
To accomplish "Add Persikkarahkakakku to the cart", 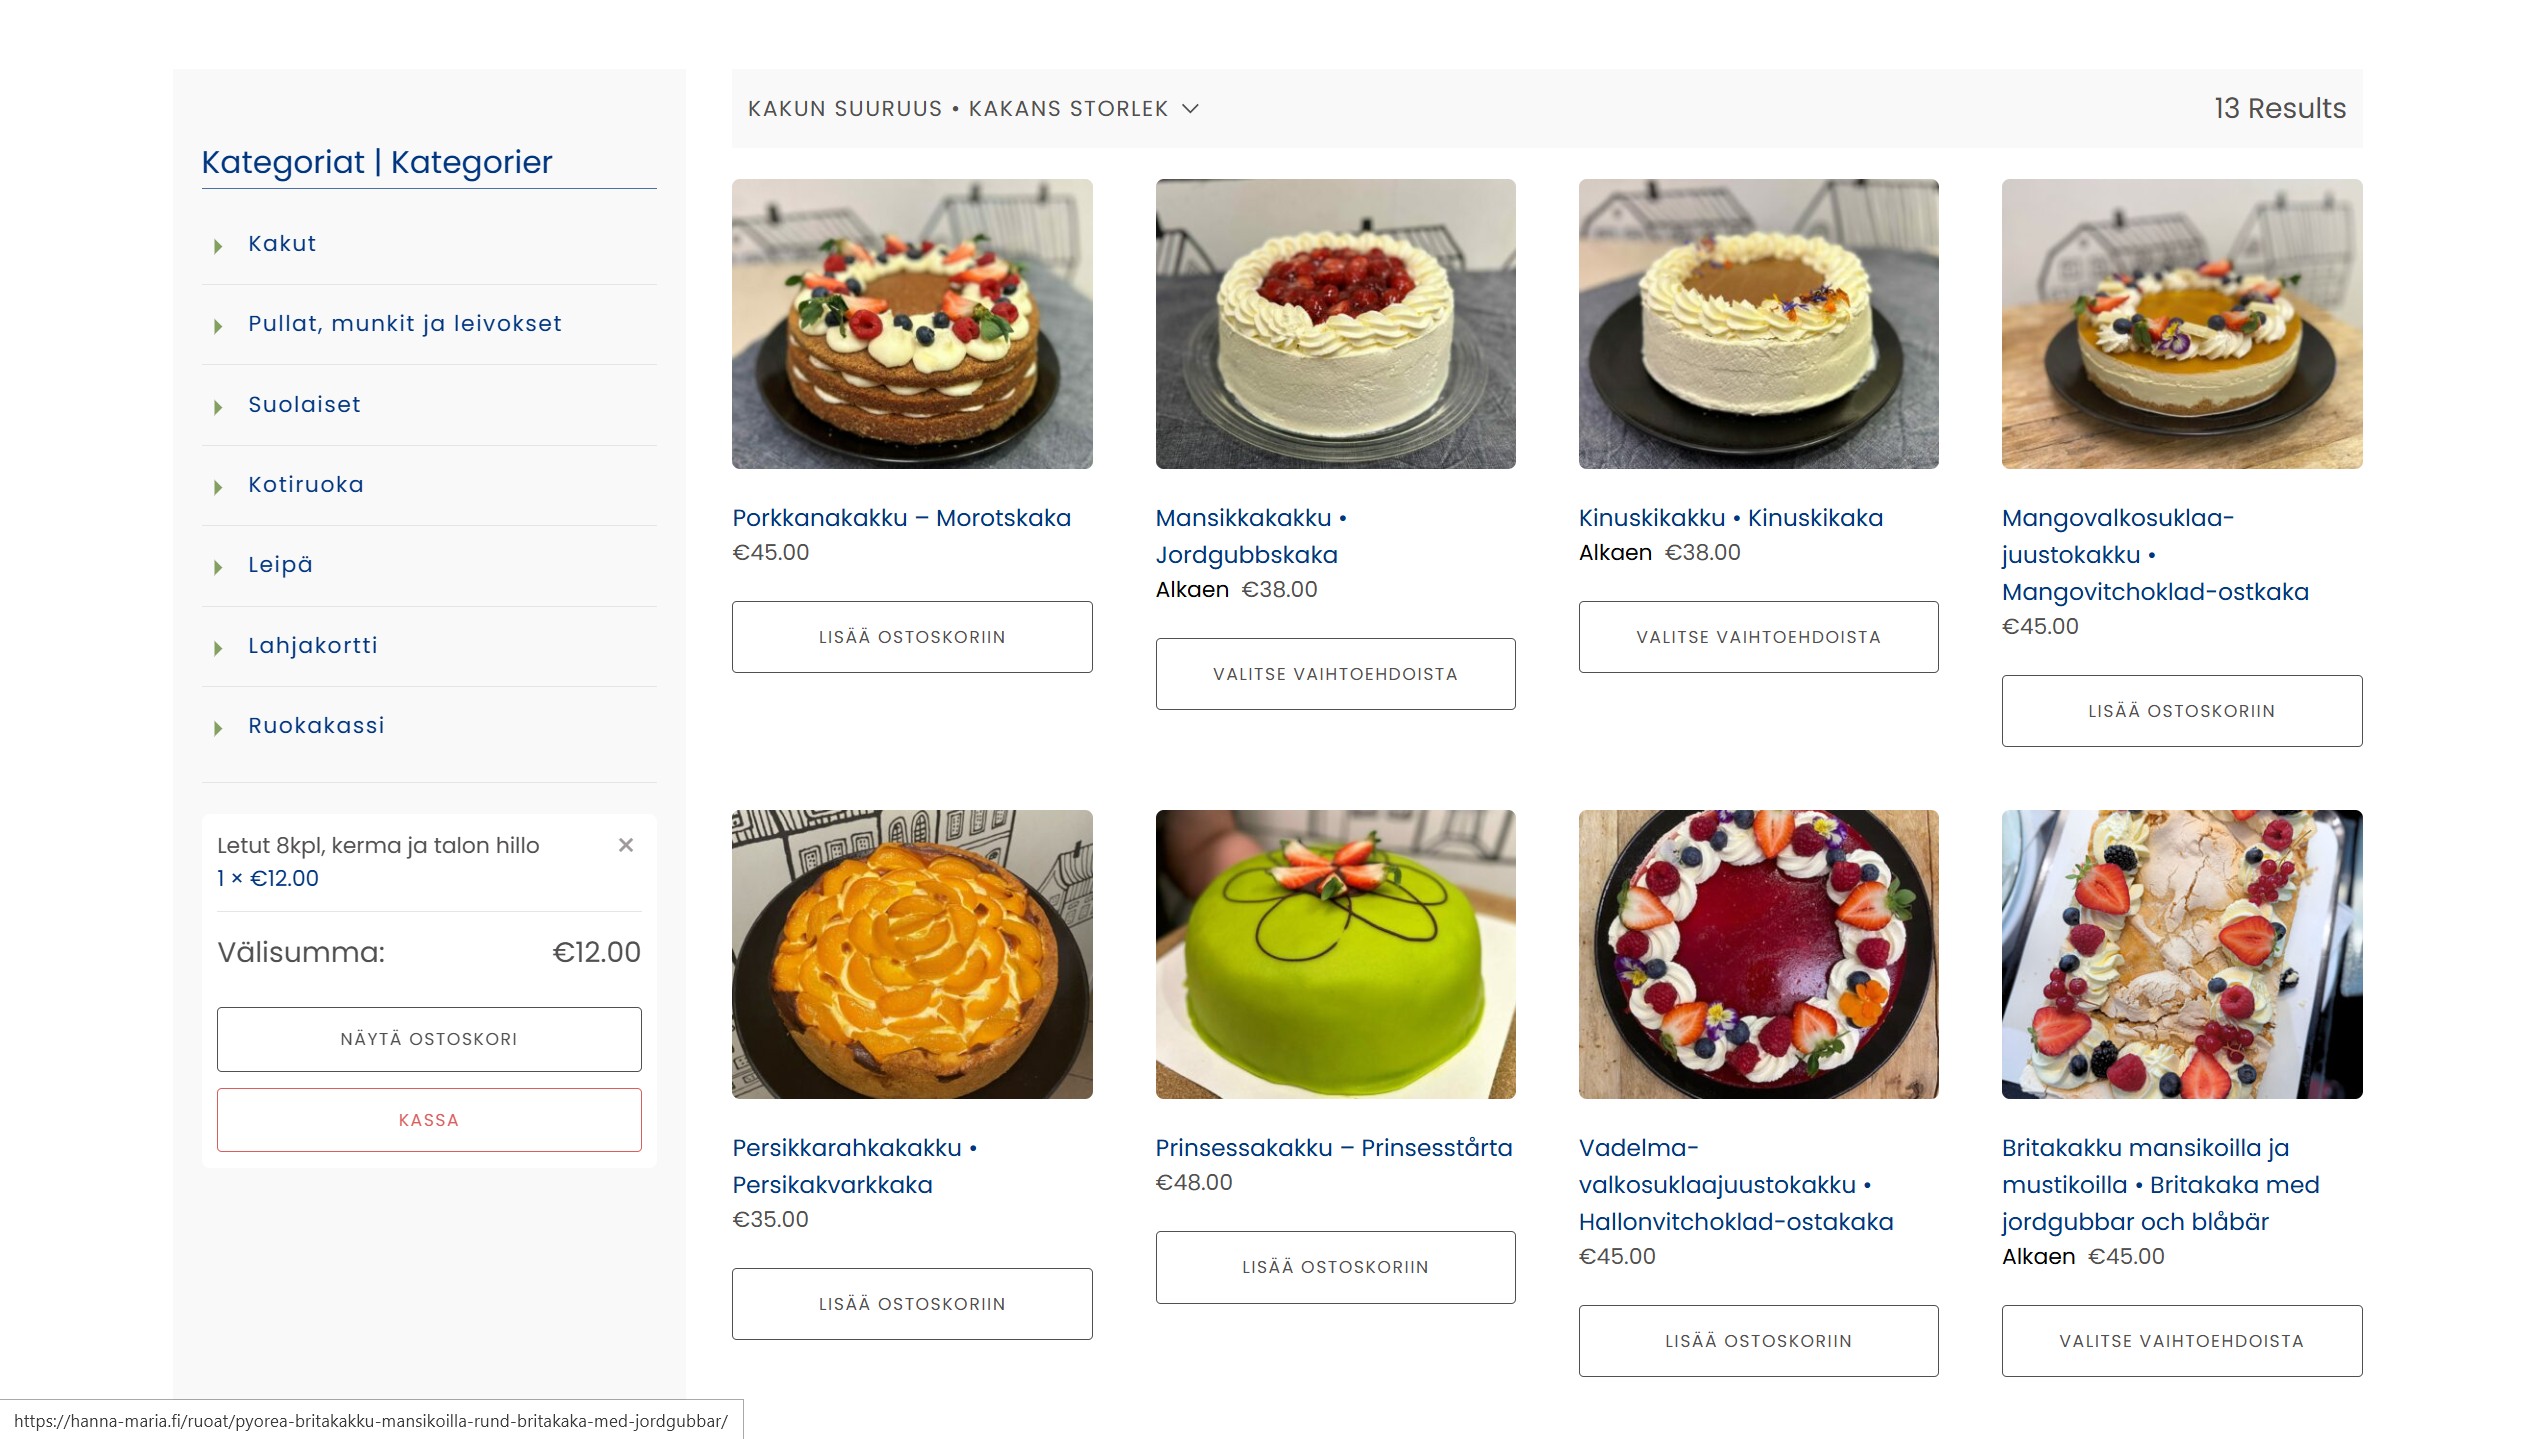I will pos(912,1304).
